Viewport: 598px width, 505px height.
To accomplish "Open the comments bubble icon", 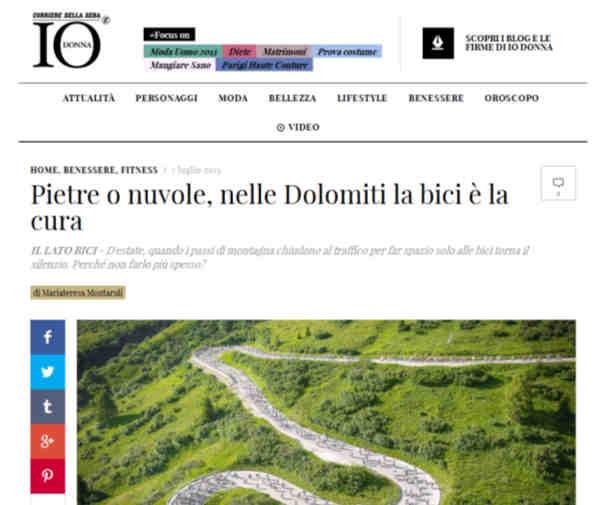I will (x=558, y=183).
